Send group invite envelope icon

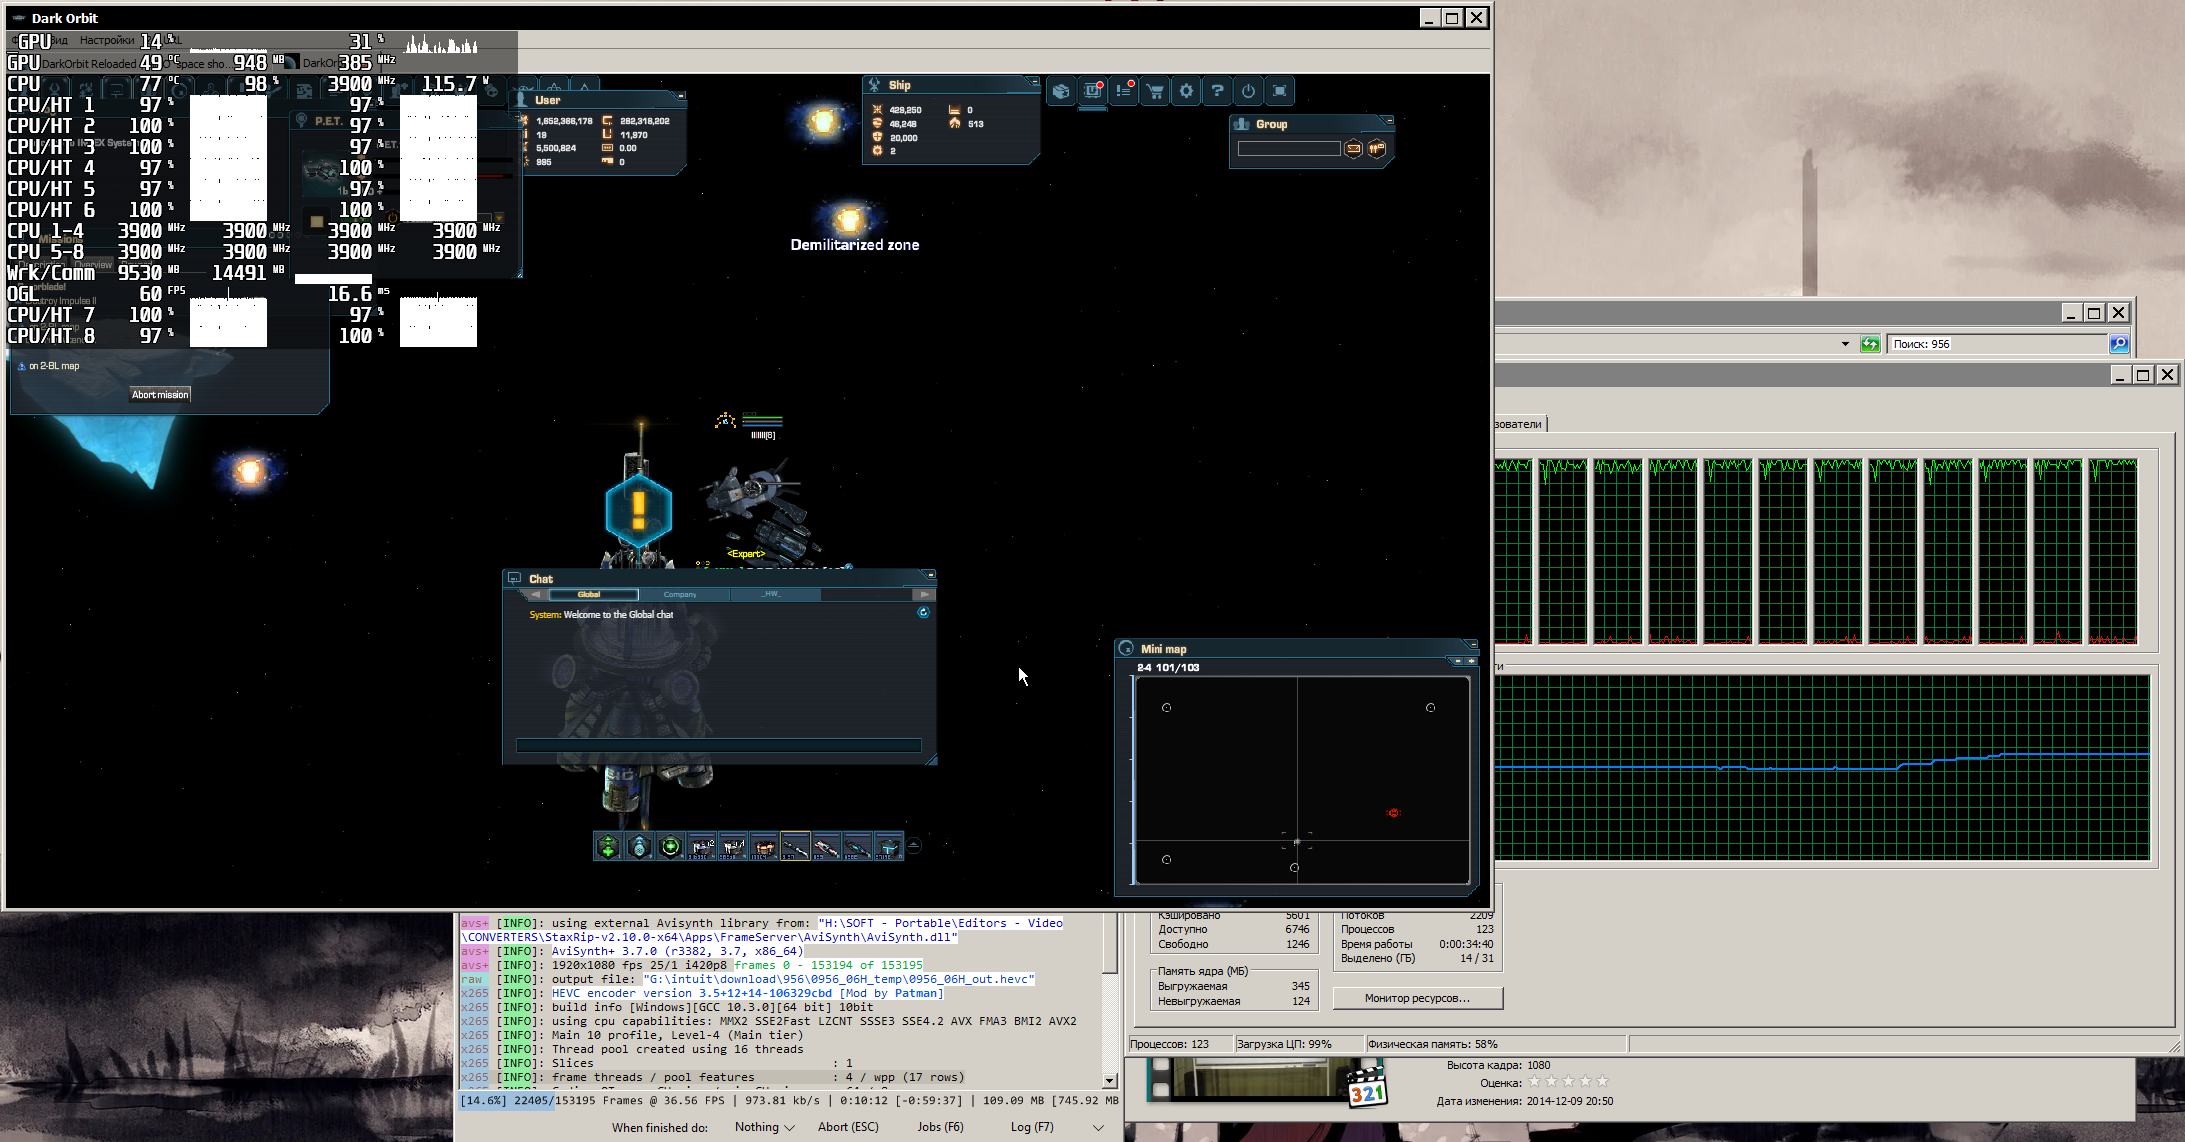point(1353,149)
